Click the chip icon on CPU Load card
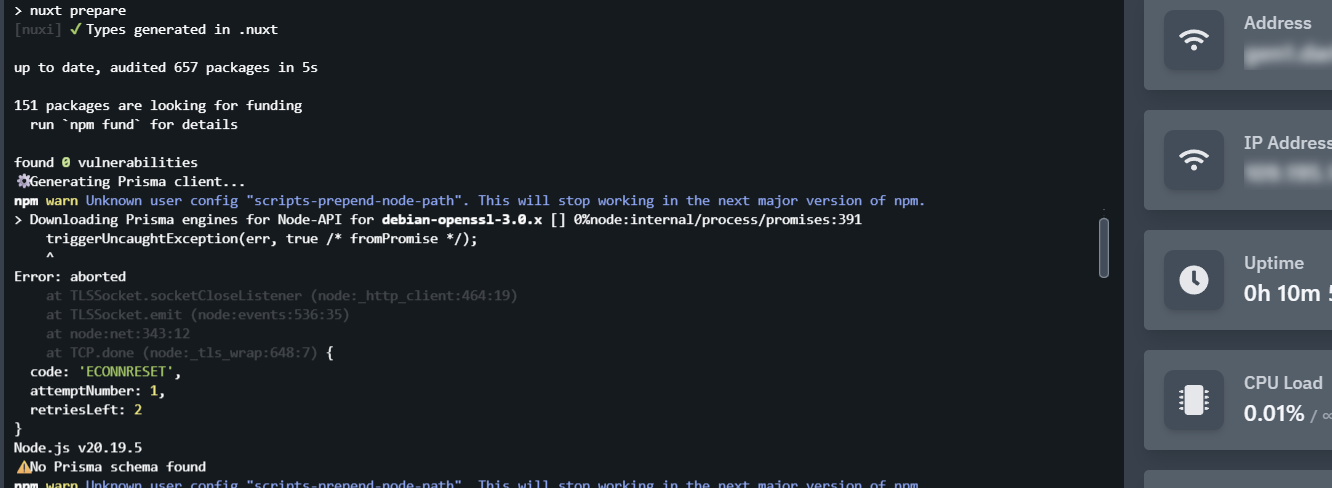Image resolution: width=1332 pixels, height=488 pixels. pos(1193,400)
